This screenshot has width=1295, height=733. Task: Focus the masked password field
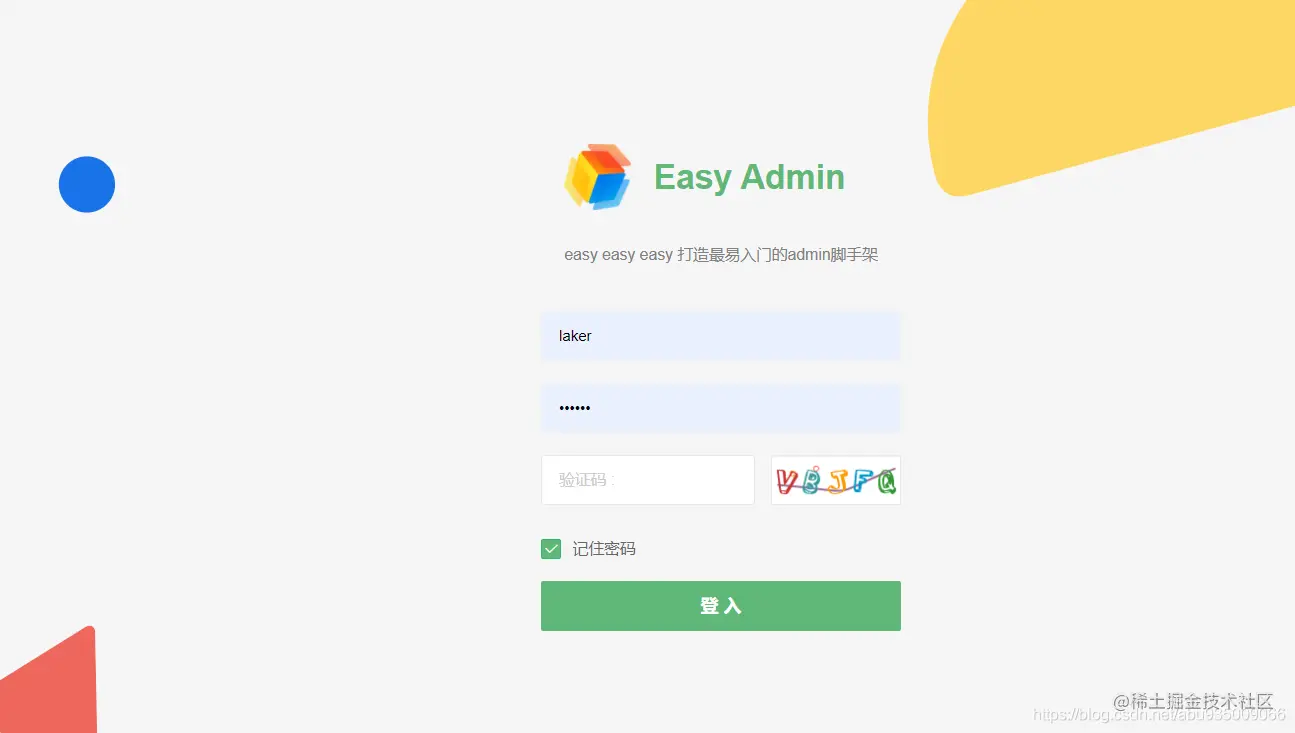click(x=721, y=408)
